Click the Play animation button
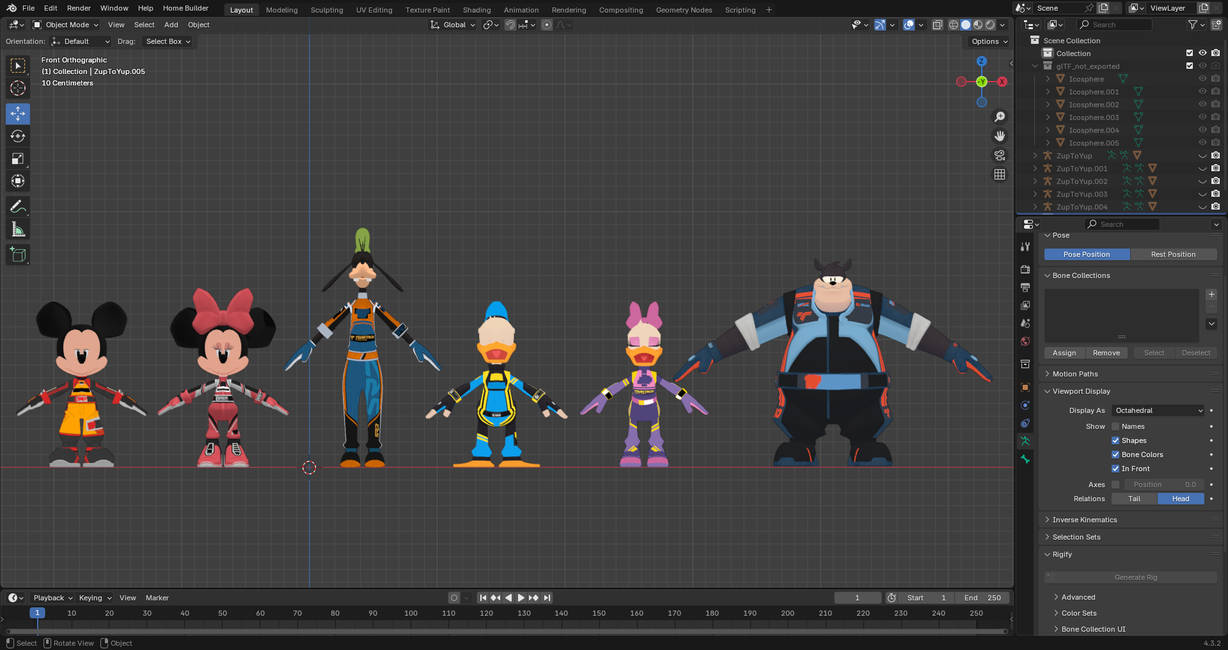The width and height of the screenshot is (1228, 650). pyautogui.click(x=520, y=598)
